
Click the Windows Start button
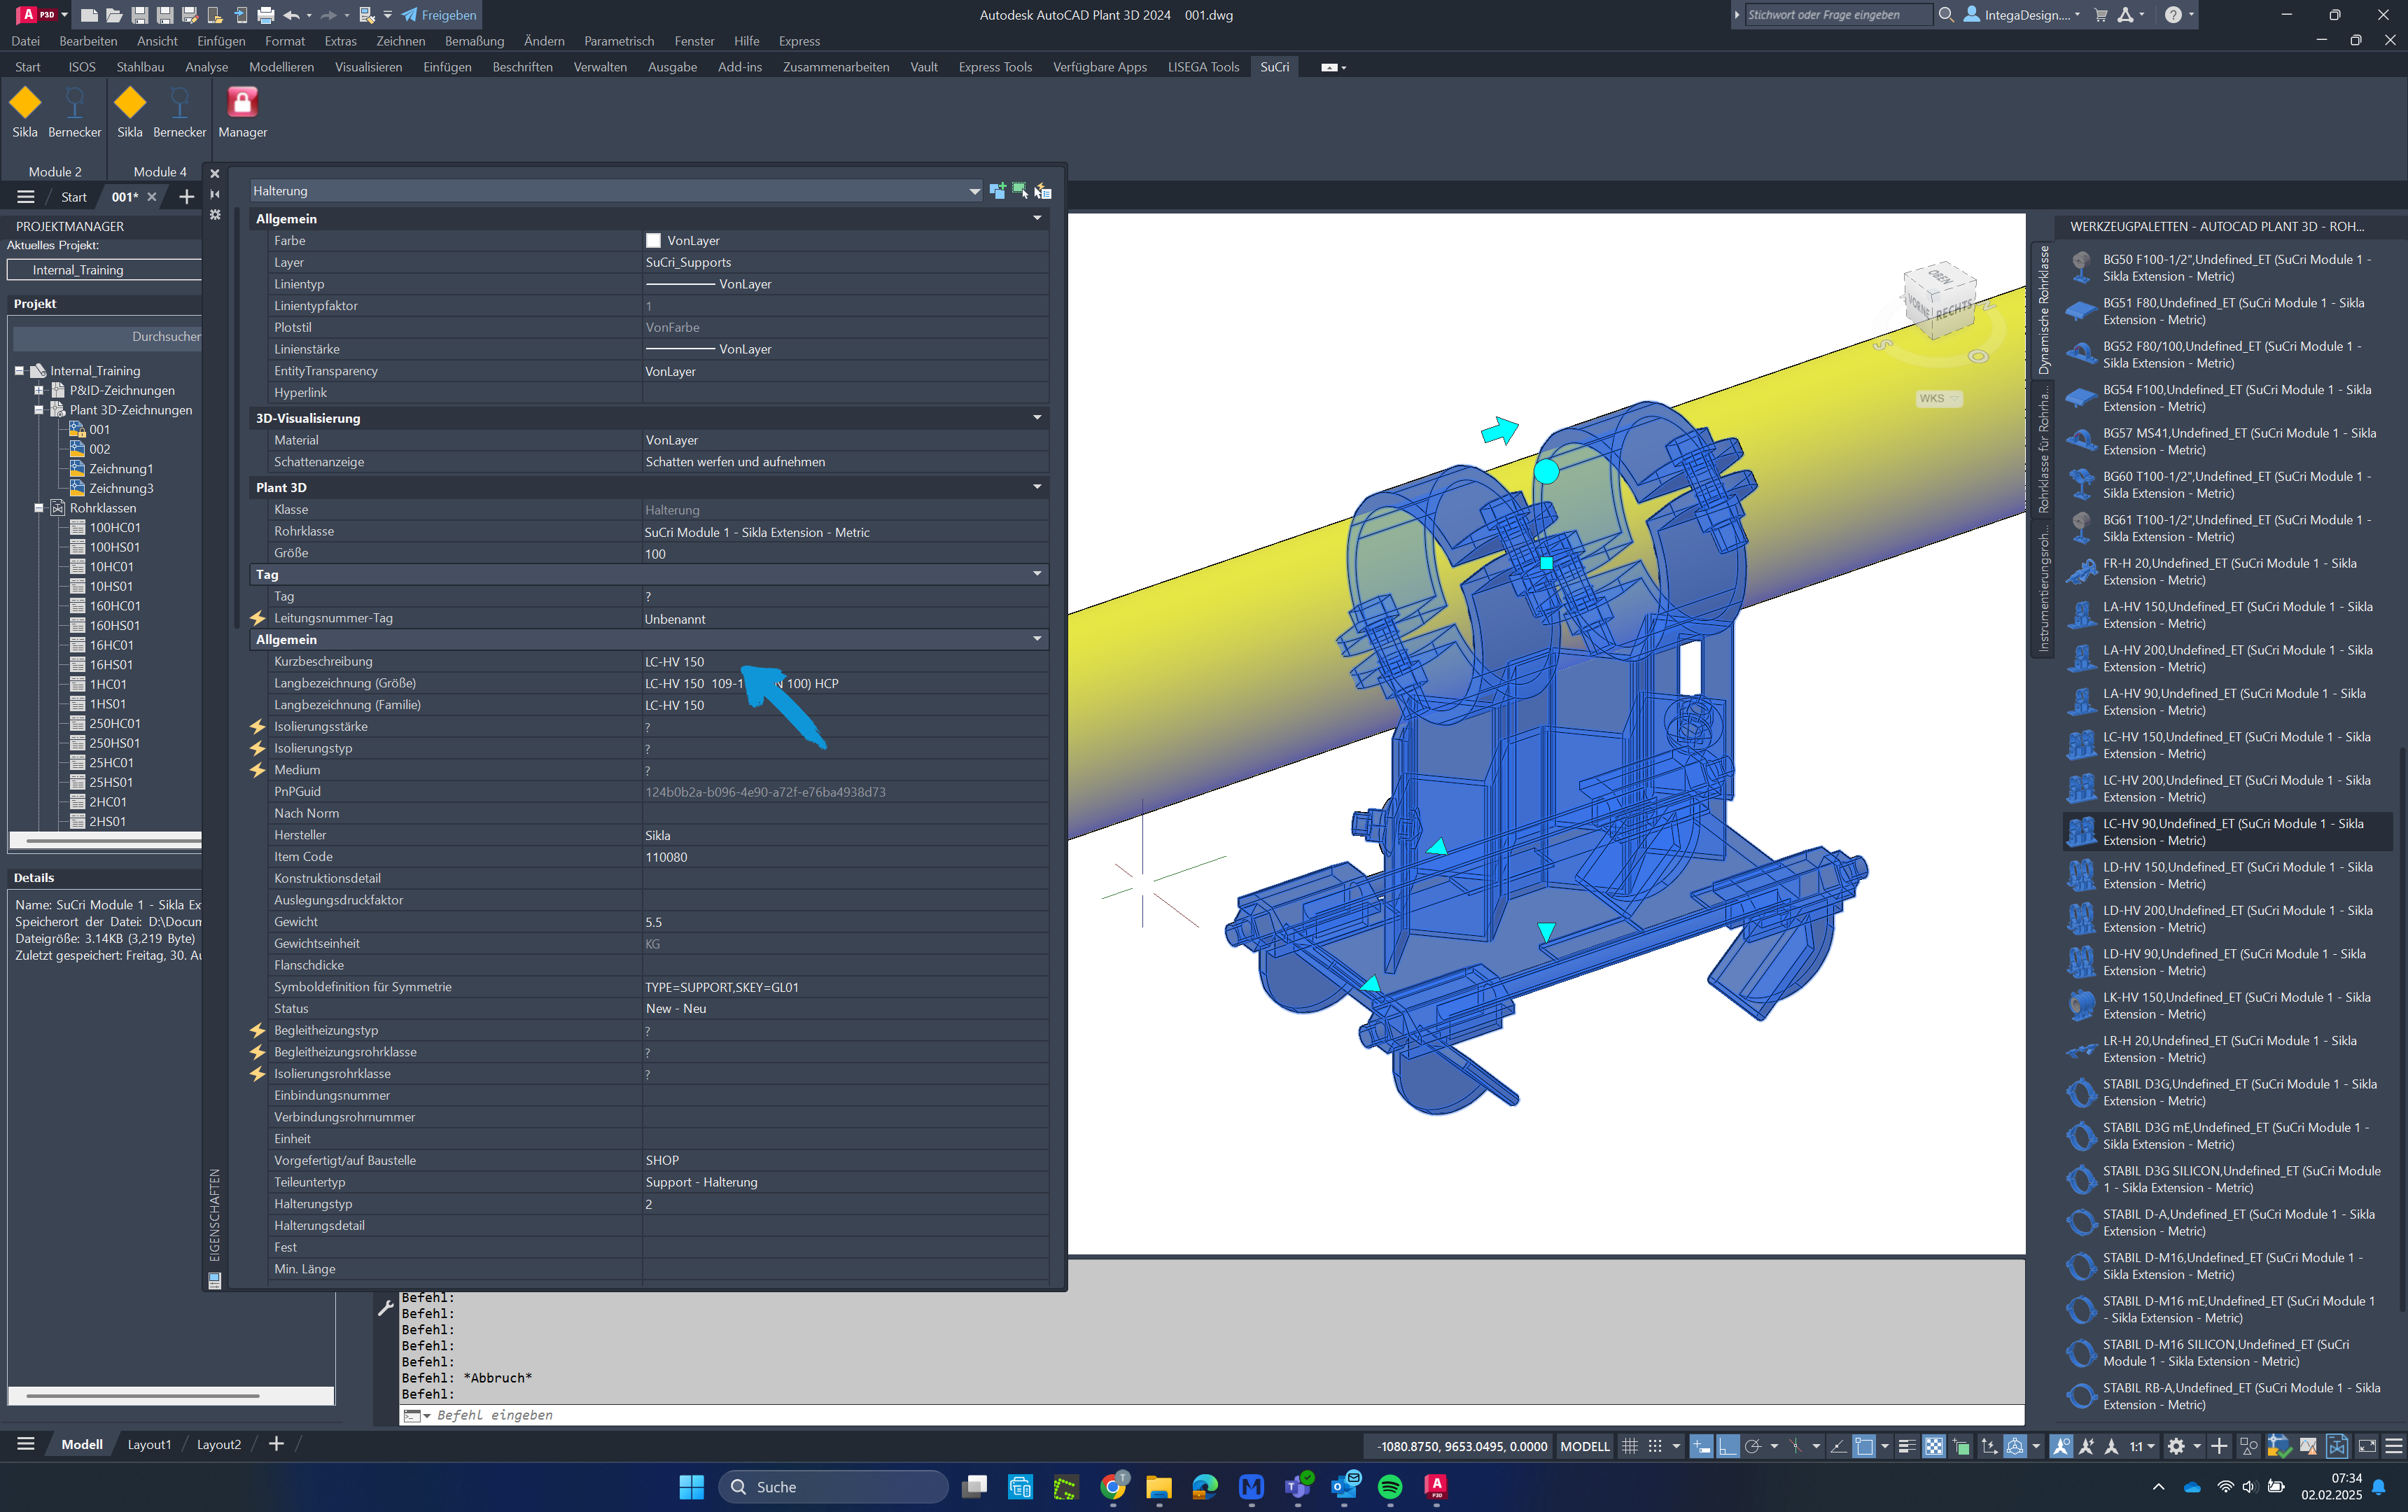pos(691,1487)
